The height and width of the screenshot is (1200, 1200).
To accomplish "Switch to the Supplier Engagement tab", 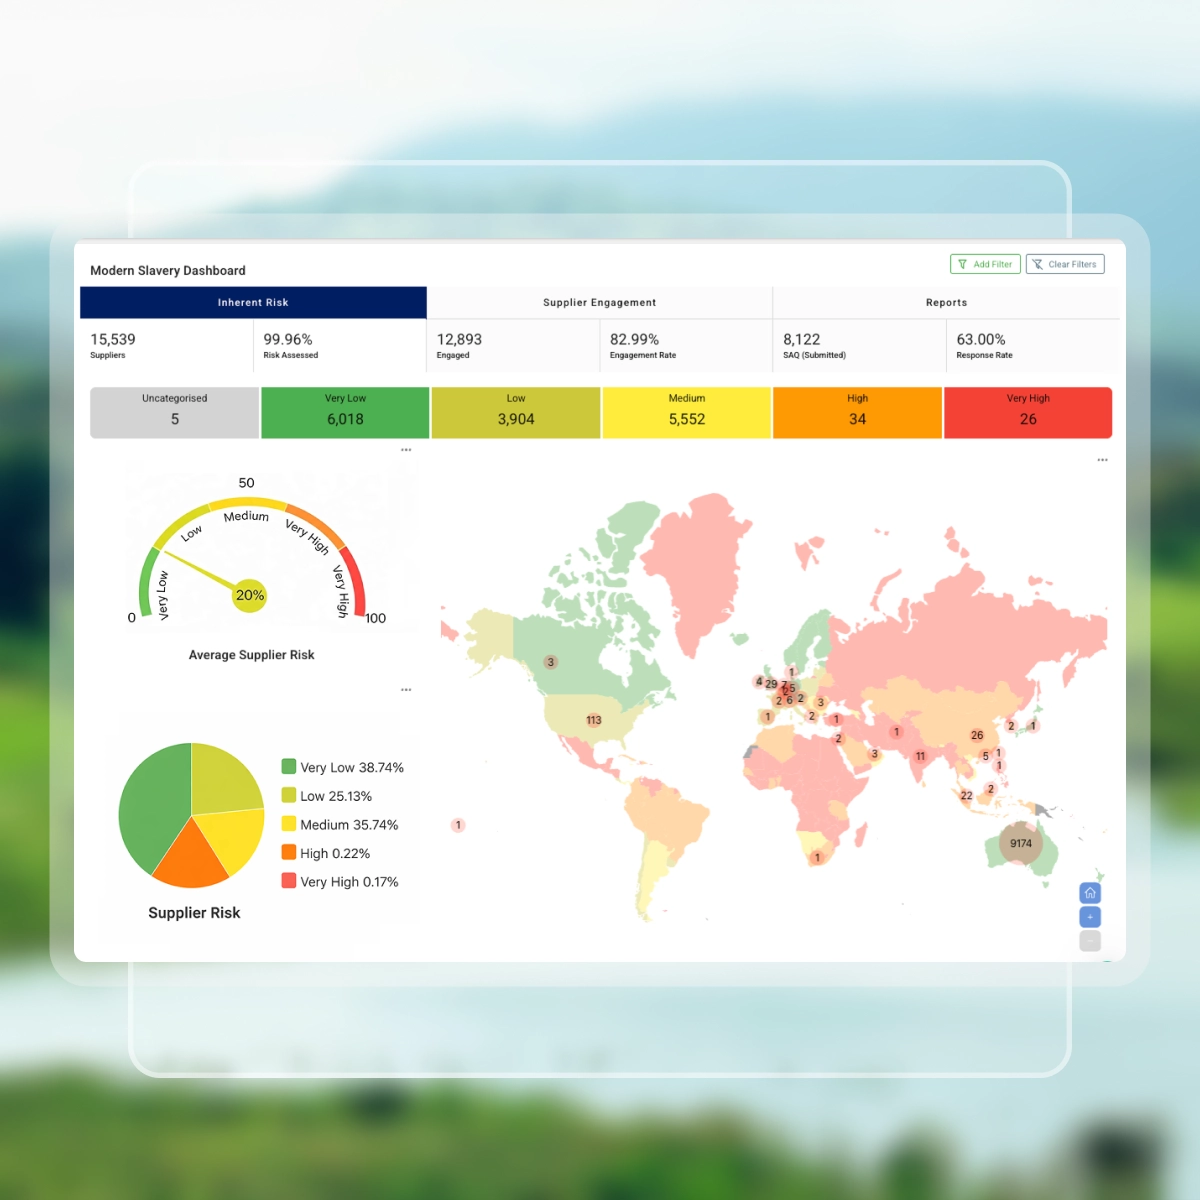I will (x=599, y=302).
